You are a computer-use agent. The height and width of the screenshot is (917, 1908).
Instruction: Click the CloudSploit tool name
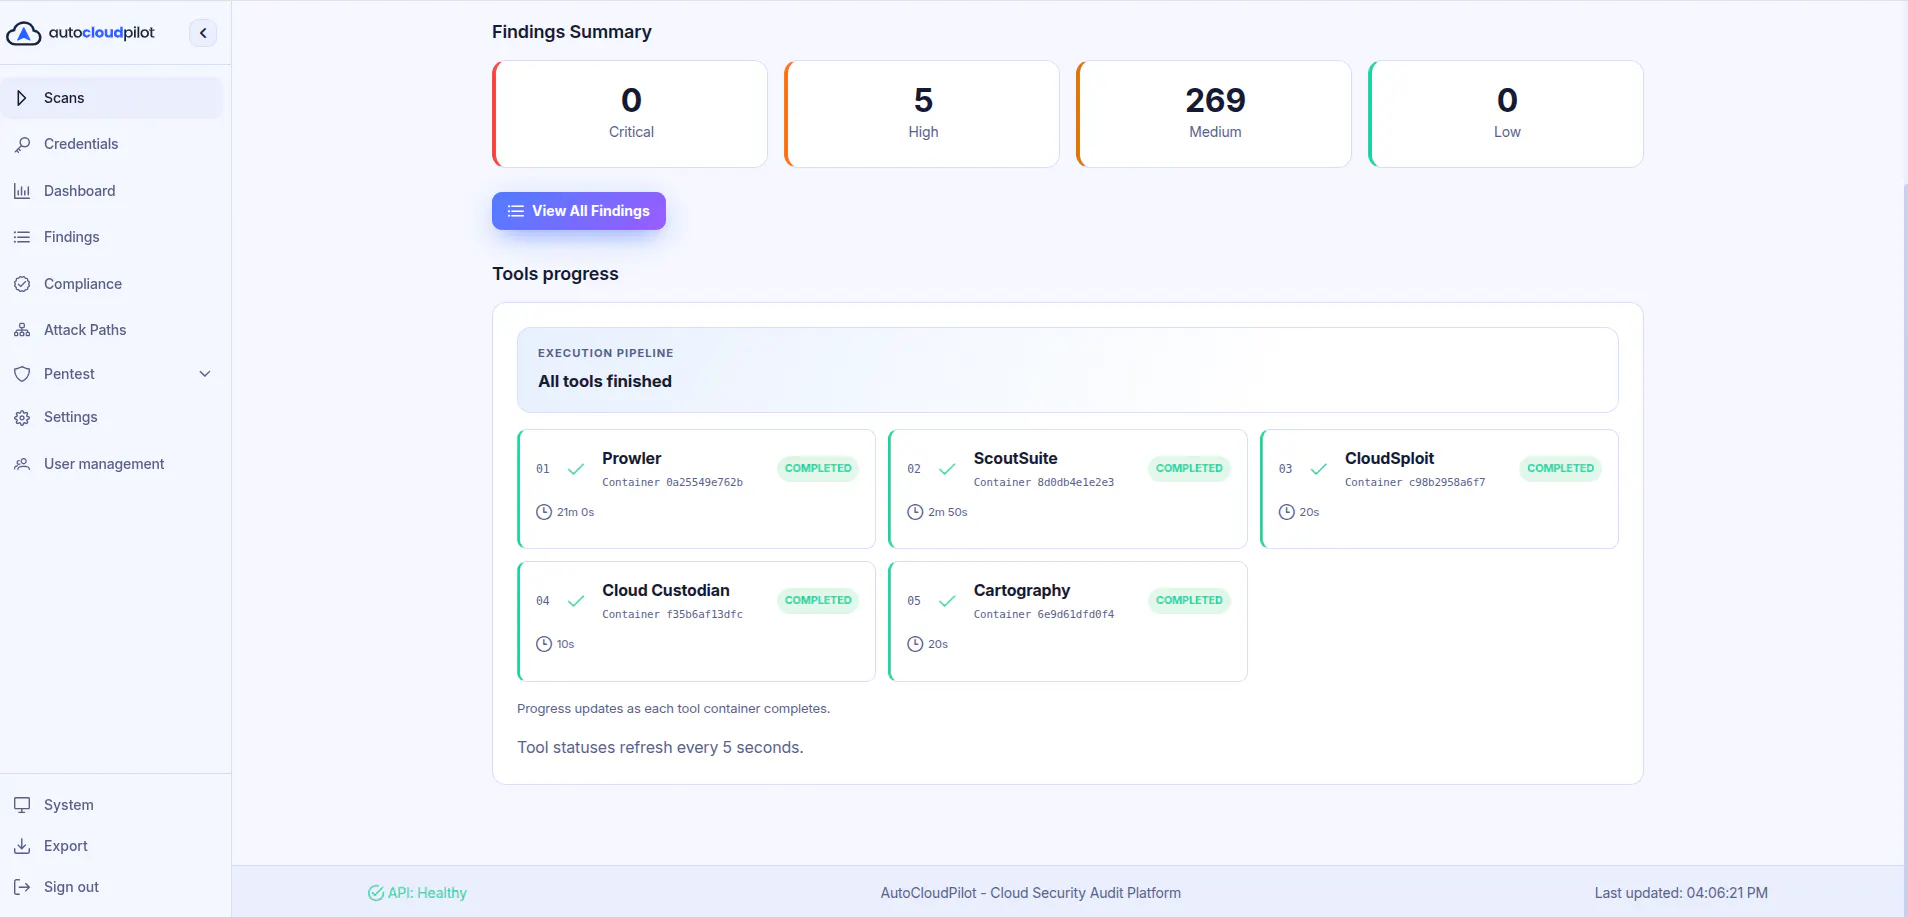coord(1389,458)
